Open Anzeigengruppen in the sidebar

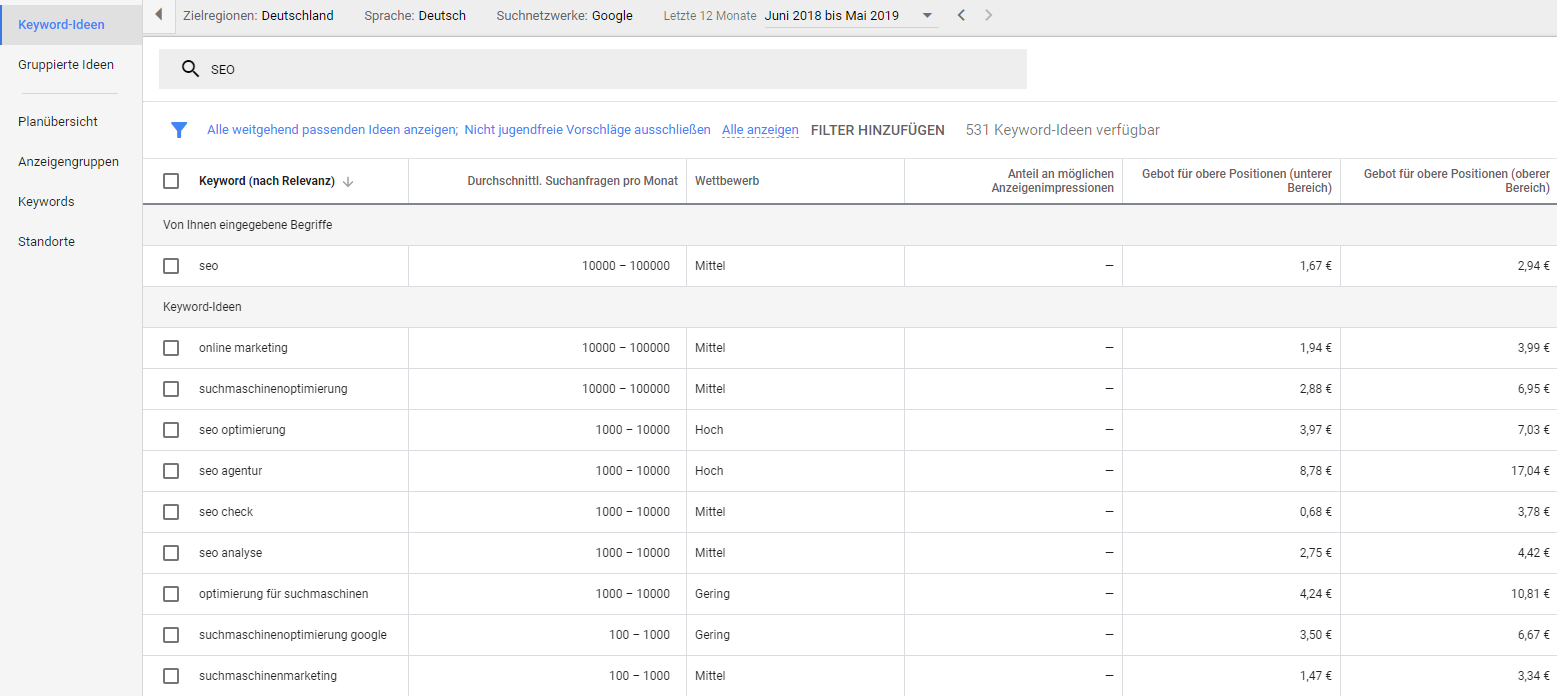point(68,162)
